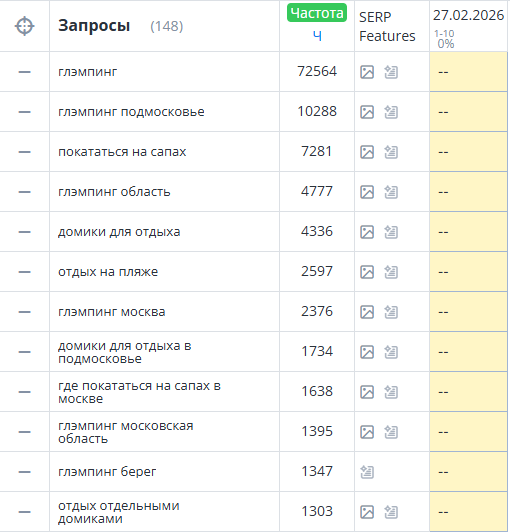Click image icon for покататься на сапах
510x532 pixels.
[367, 152]
